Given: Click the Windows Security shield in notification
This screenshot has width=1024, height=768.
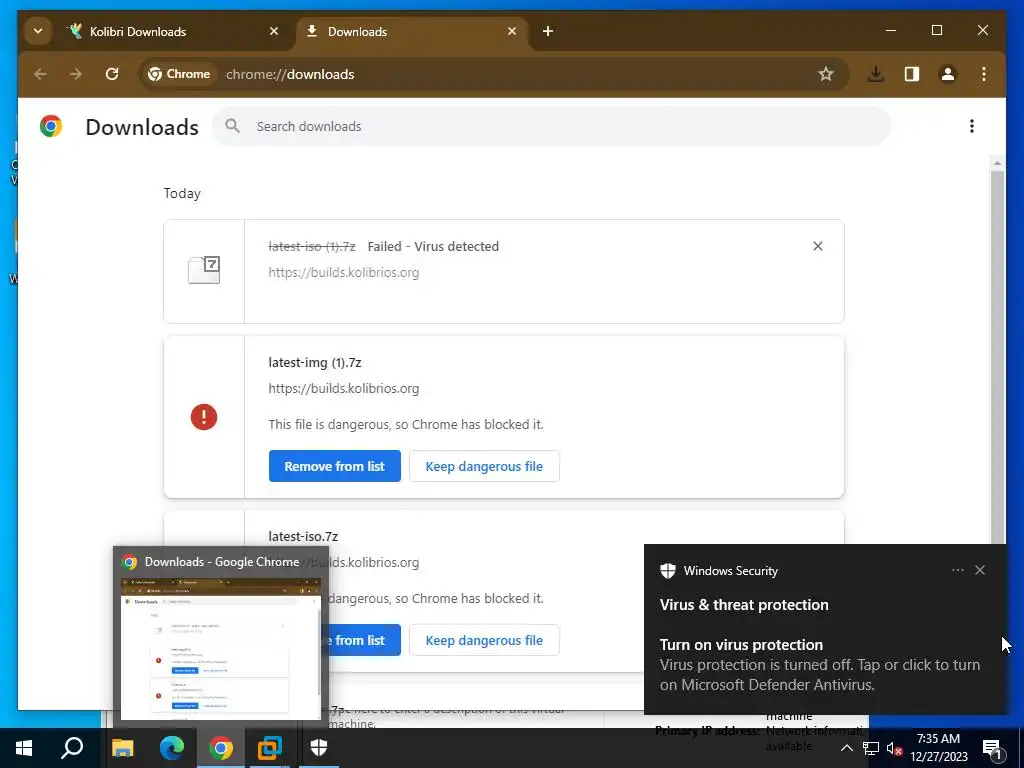Looking at the screenshot, I should click(667, 571).
